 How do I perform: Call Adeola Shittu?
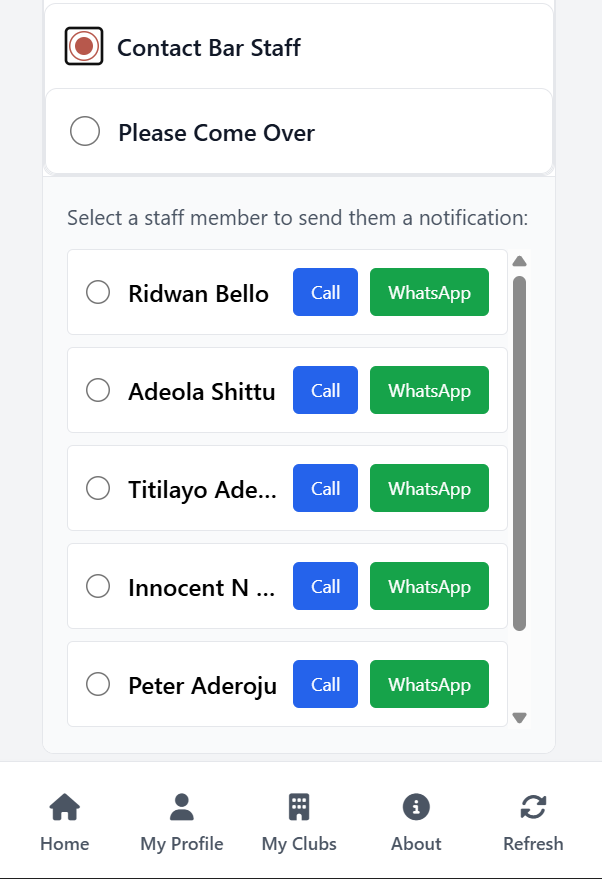coord(325,390)
